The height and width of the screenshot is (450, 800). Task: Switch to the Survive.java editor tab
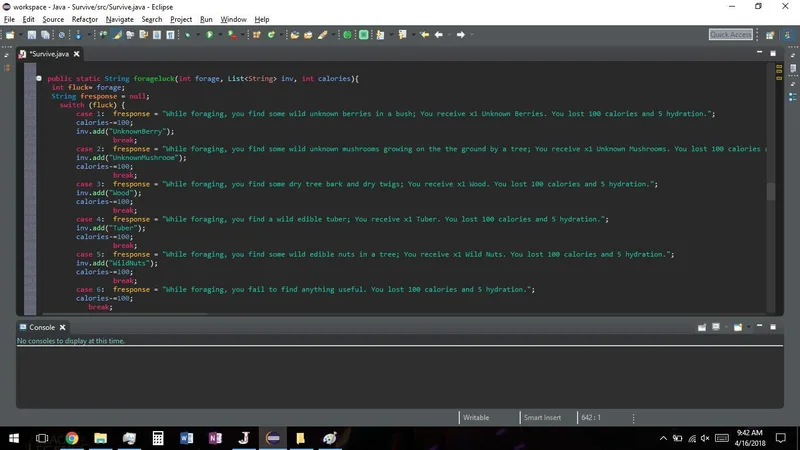(x=48, y=54)
